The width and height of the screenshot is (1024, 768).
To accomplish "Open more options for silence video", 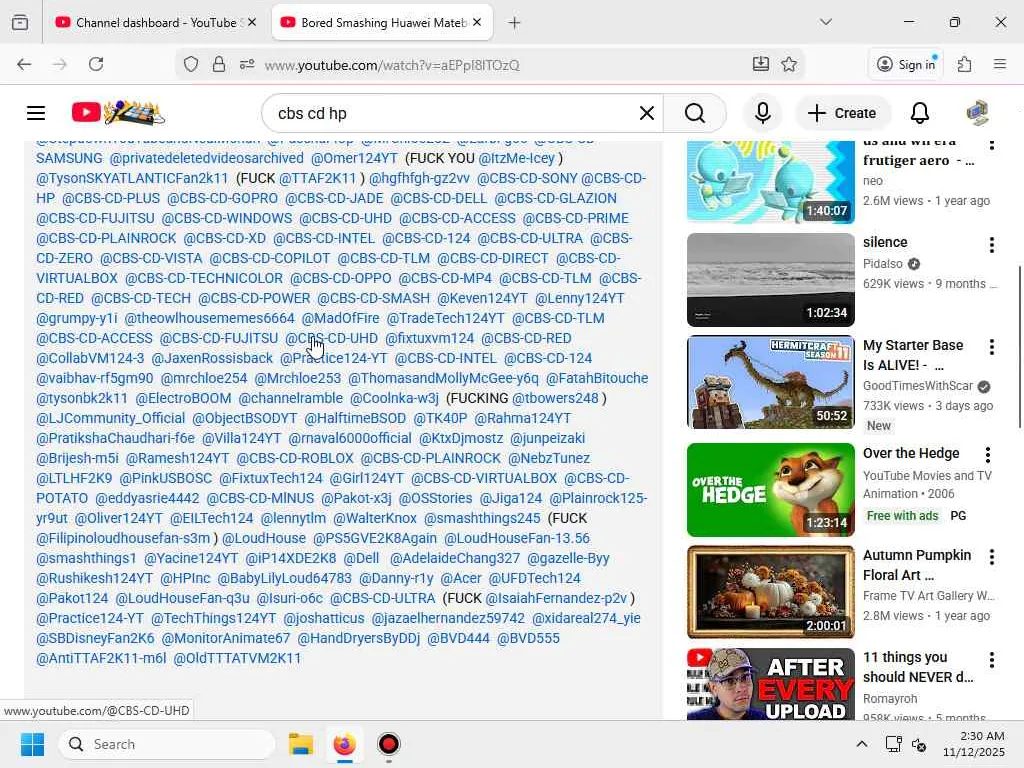I will [991, 245].
